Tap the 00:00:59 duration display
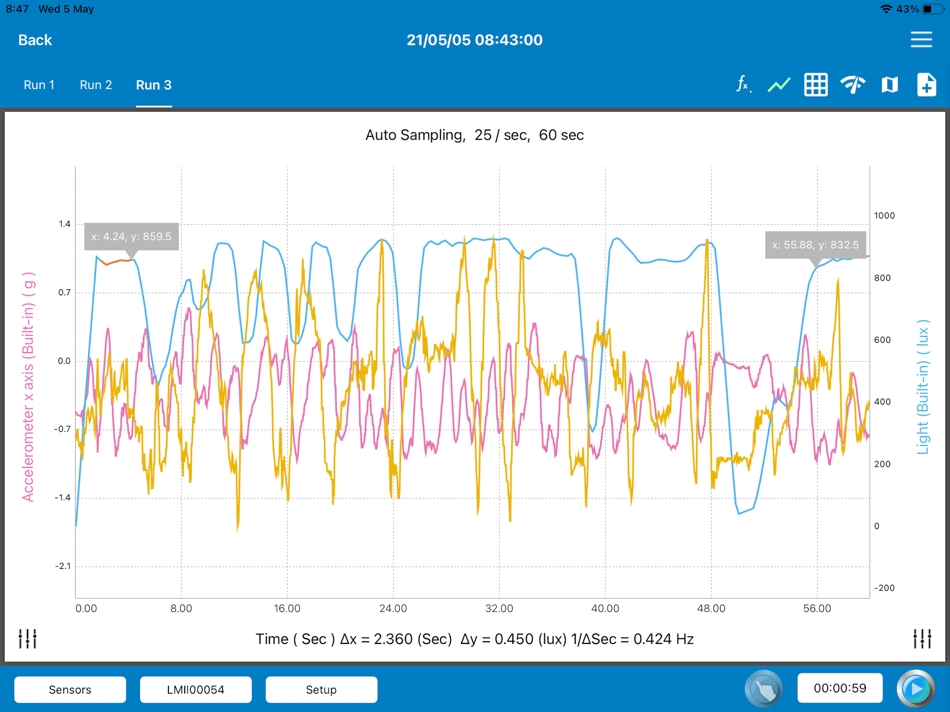Screen dimensions: 950x712 tap(840, 688)
